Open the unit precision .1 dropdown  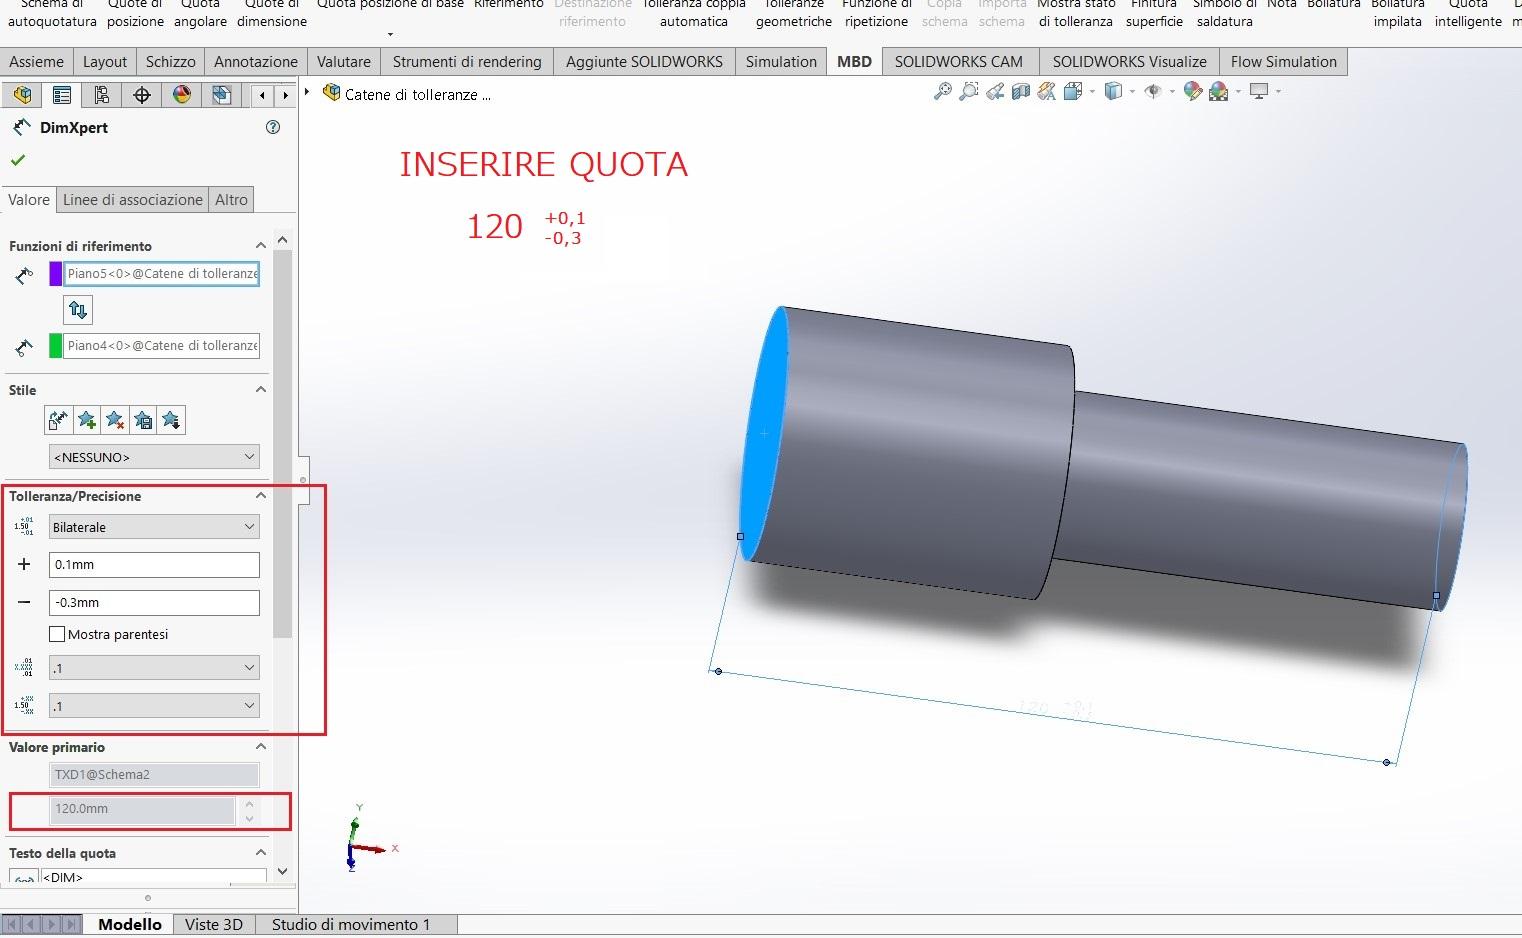154,668
